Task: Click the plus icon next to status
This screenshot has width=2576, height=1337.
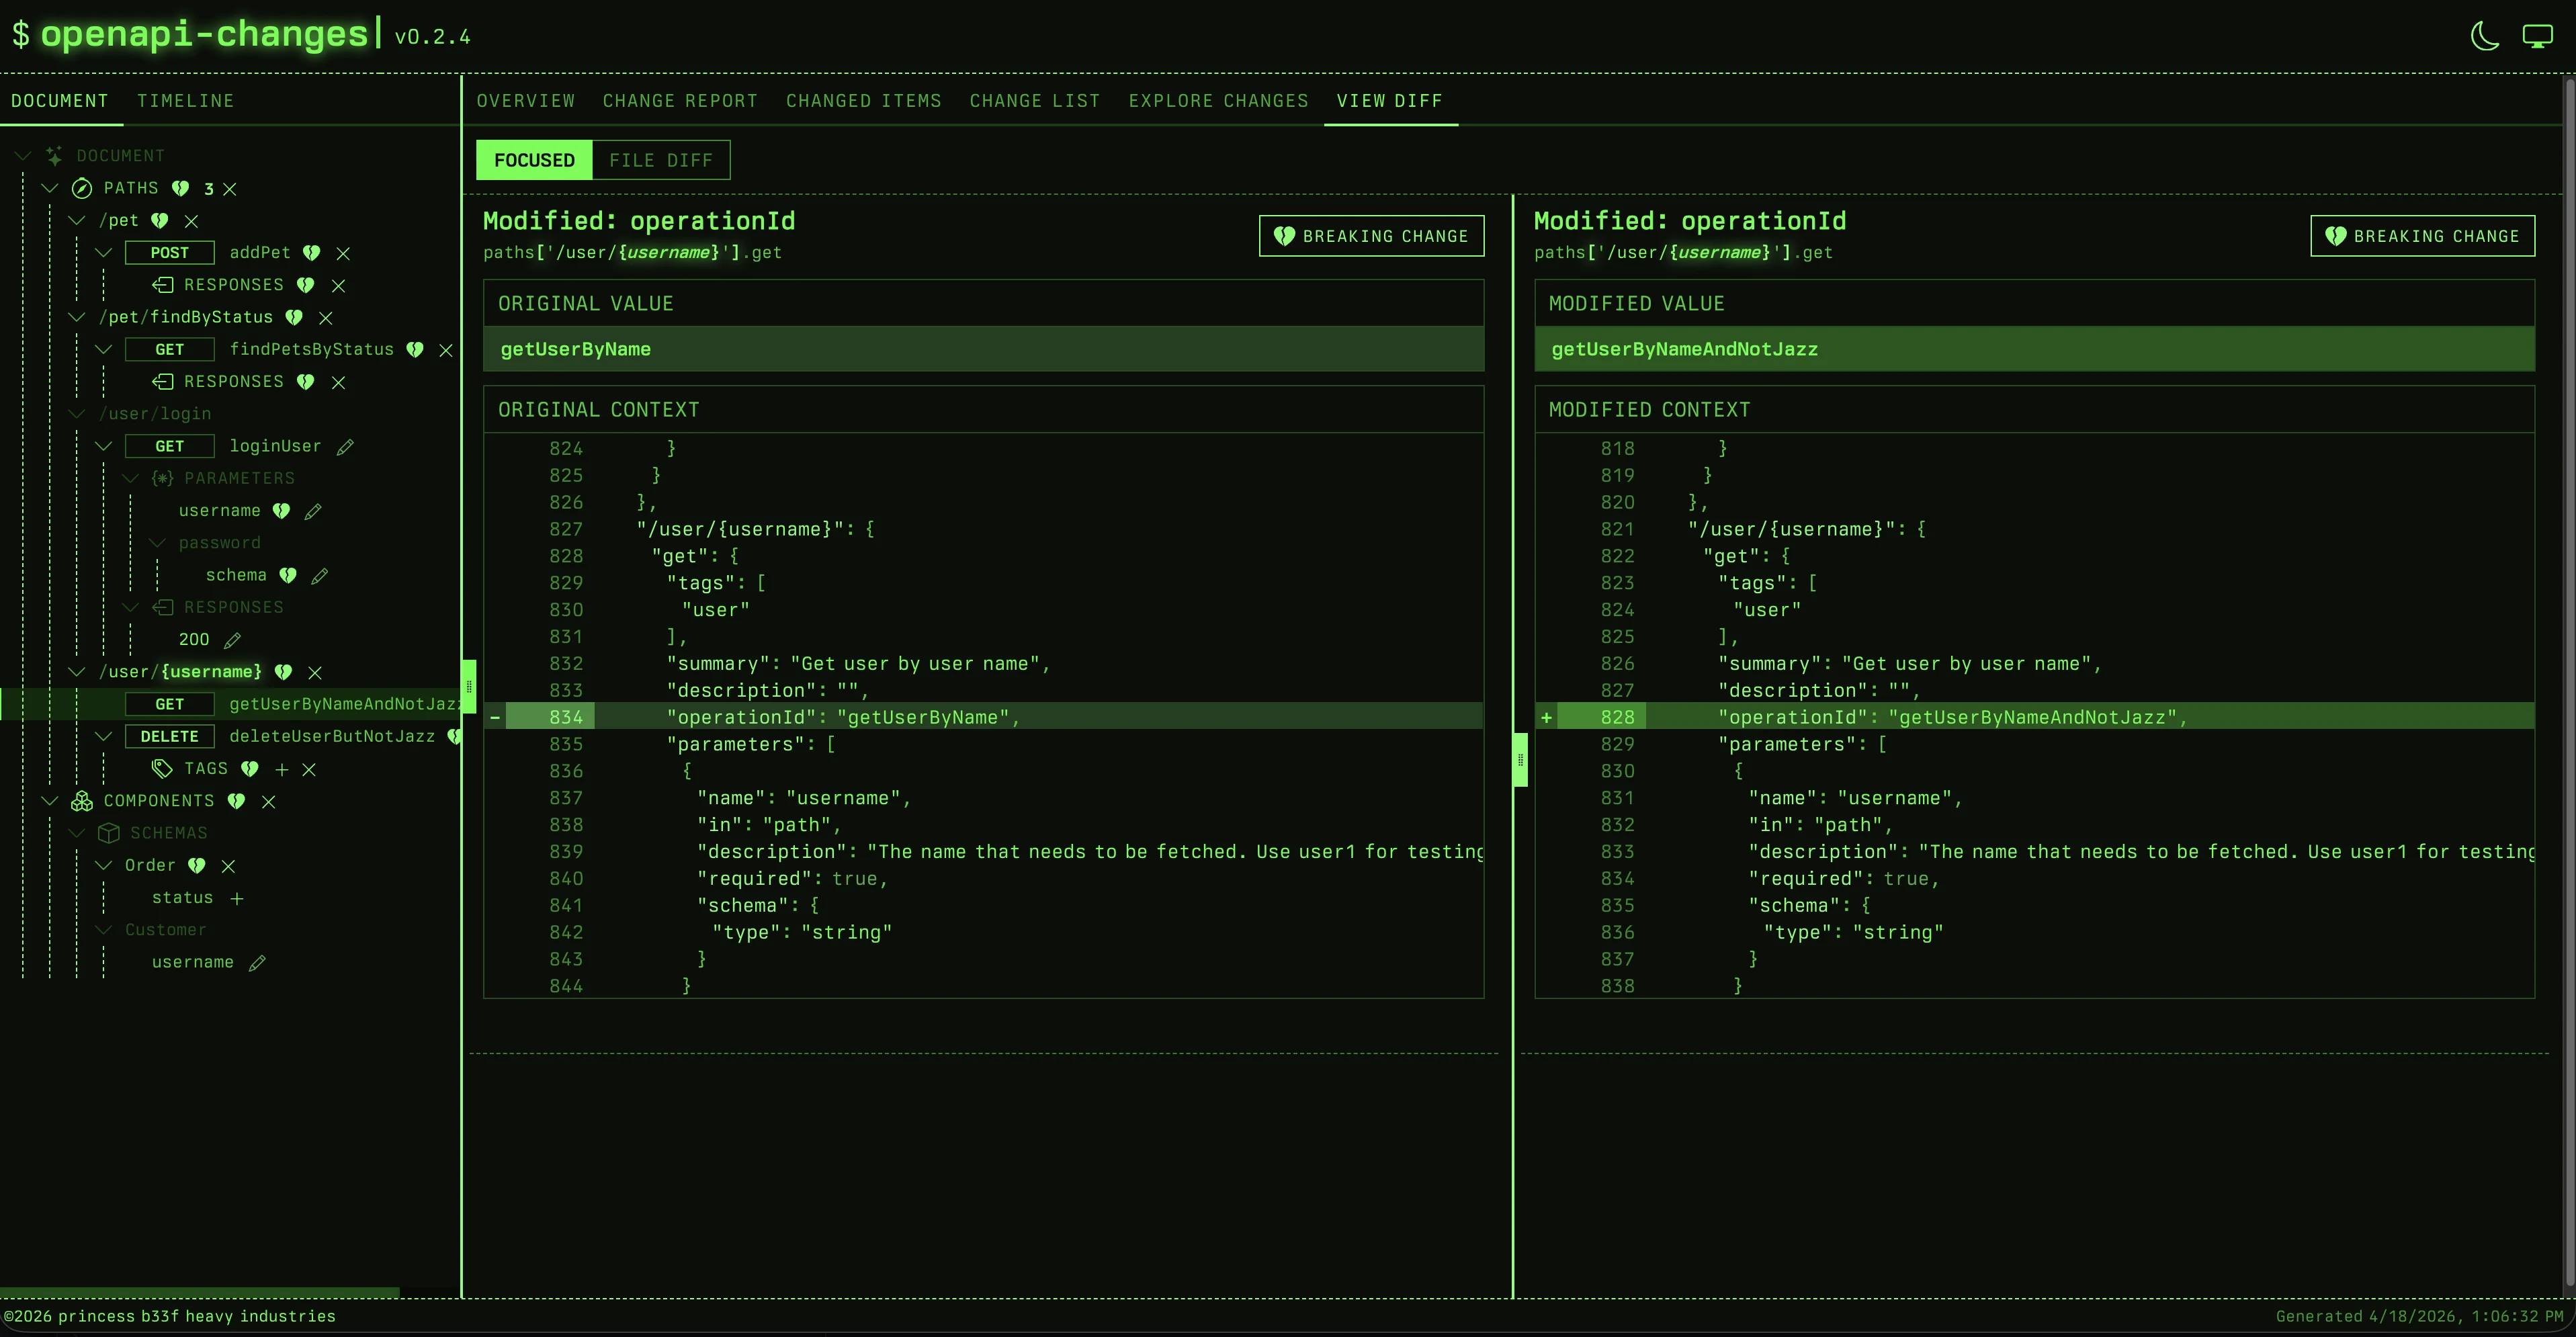Action: coord(237,898)
